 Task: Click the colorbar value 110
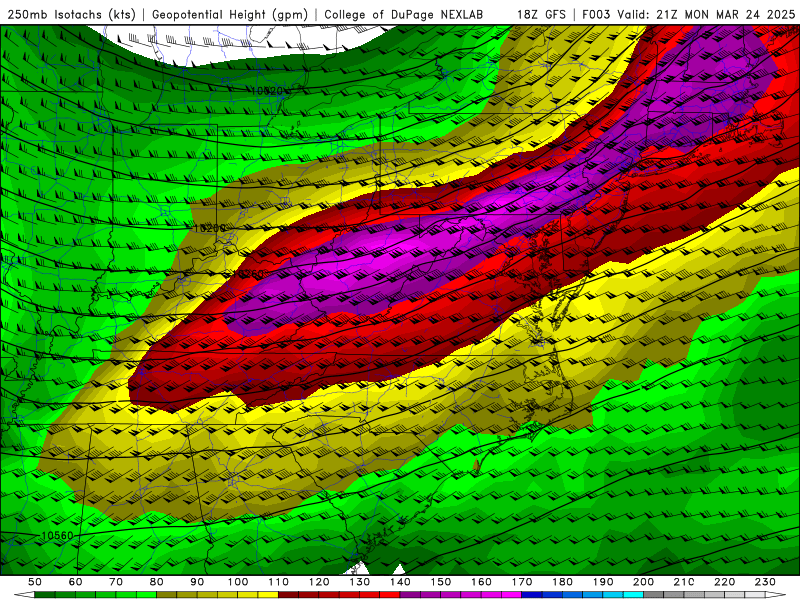(x=278, y=582)
